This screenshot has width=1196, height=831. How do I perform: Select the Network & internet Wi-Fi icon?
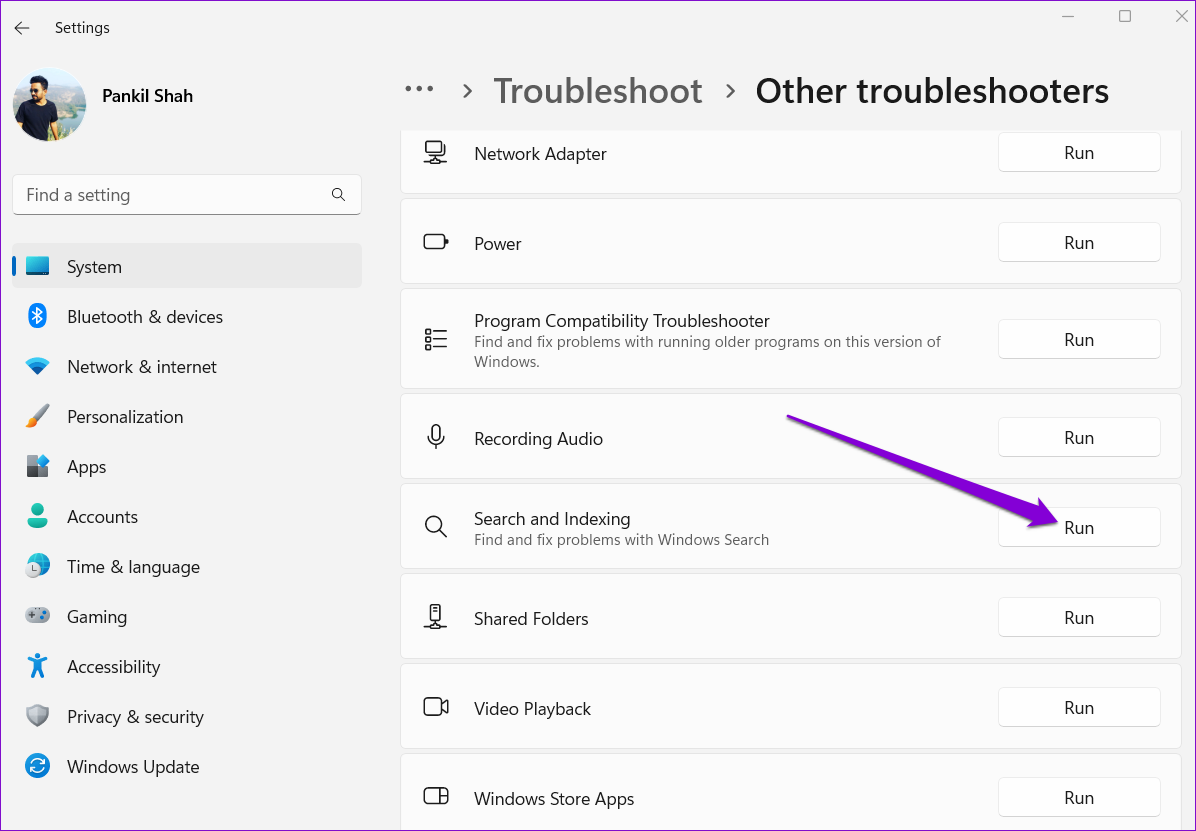[38, 367]
